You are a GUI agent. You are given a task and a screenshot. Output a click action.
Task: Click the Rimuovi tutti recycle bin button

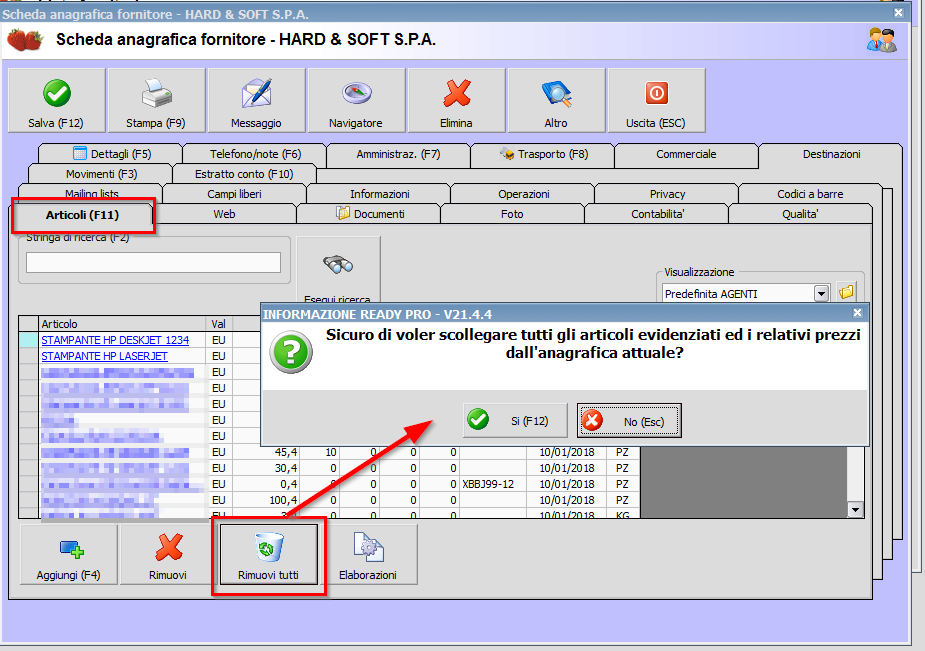268,555
